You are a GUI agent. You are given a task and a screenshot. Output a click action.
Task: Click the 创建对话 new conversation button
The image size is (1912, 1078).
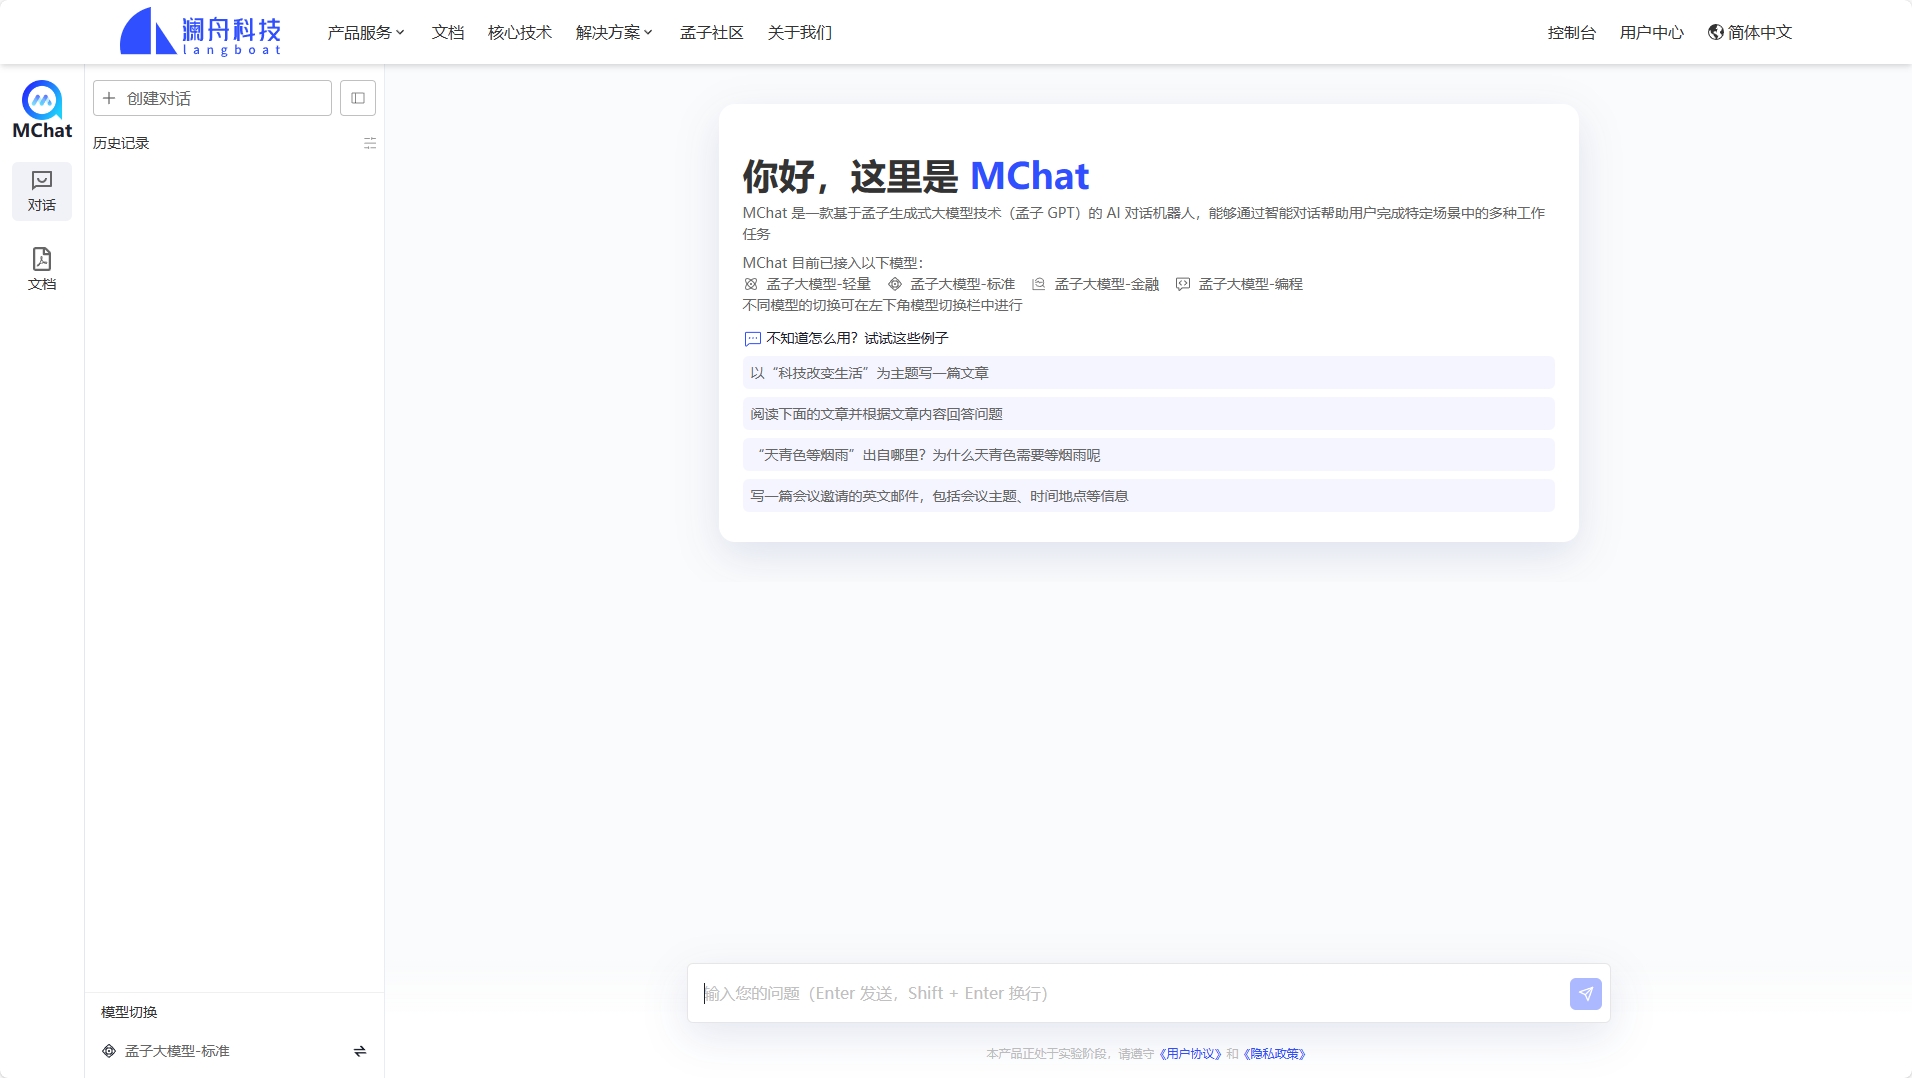click(x=211, y=98)
